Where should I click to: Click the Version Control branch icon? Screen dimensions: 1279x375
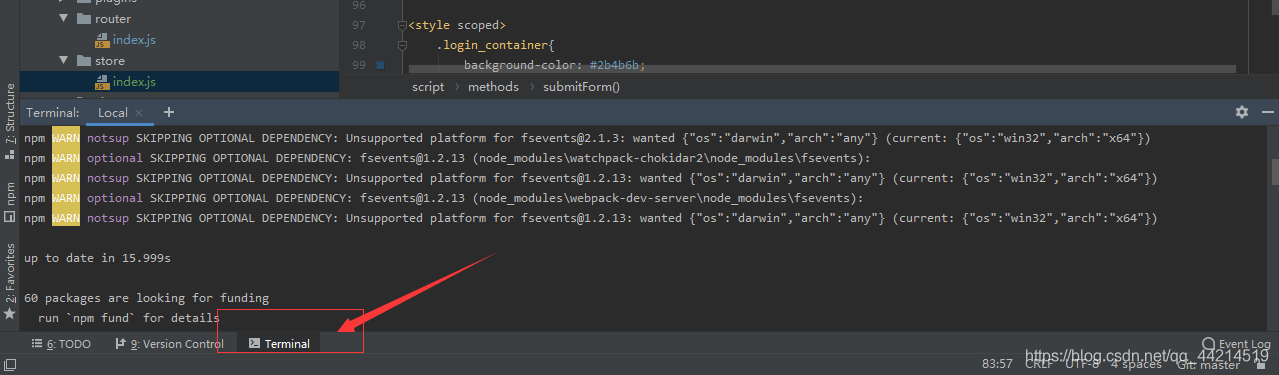121,344
